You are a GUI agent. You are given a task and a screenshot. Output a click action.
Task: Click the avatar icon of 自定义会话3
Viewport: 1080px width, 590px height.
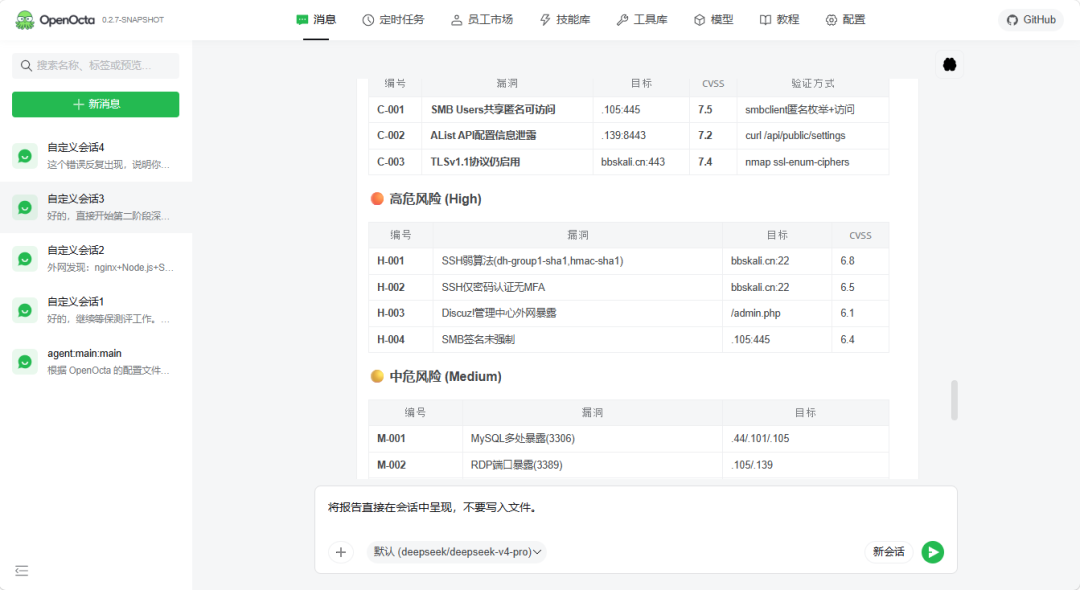point(25,207)
